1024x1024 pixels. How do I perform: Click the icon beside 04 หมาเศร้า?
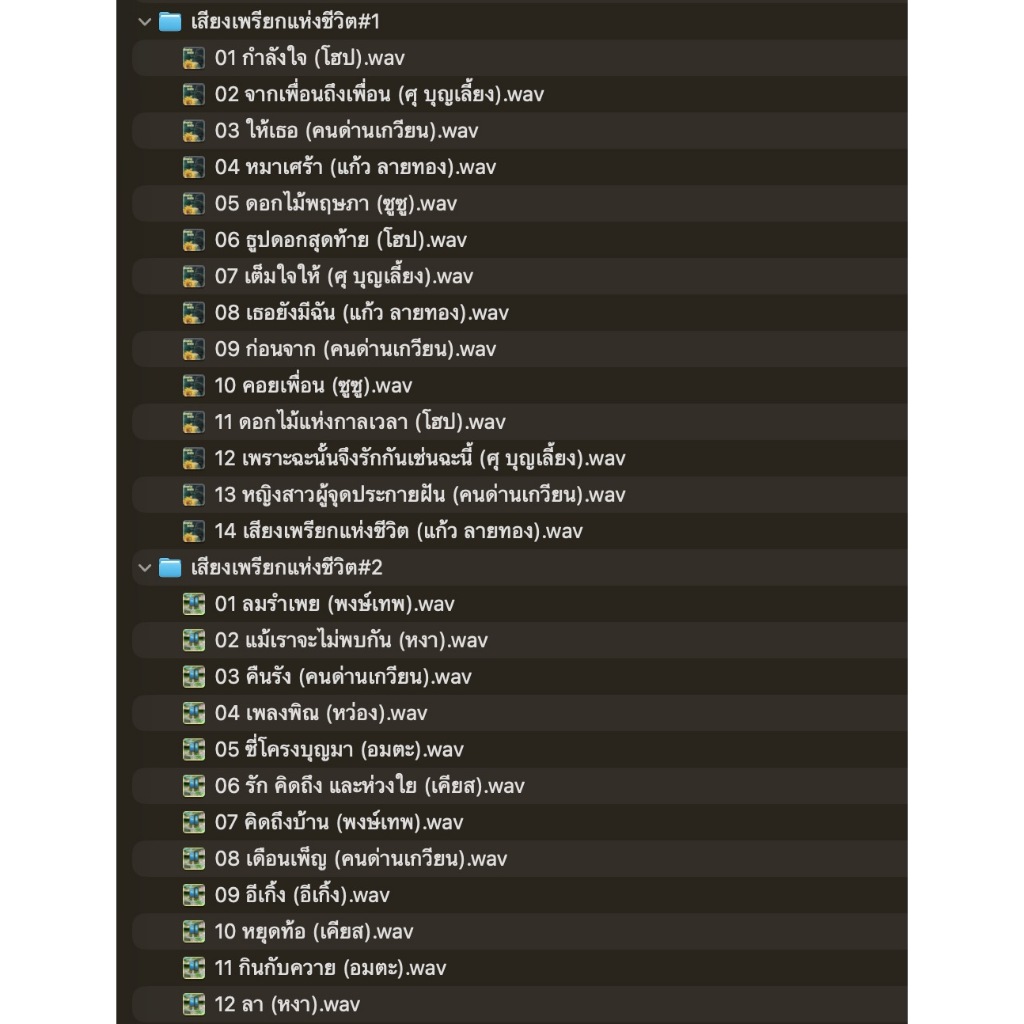[x=193, y=167]
